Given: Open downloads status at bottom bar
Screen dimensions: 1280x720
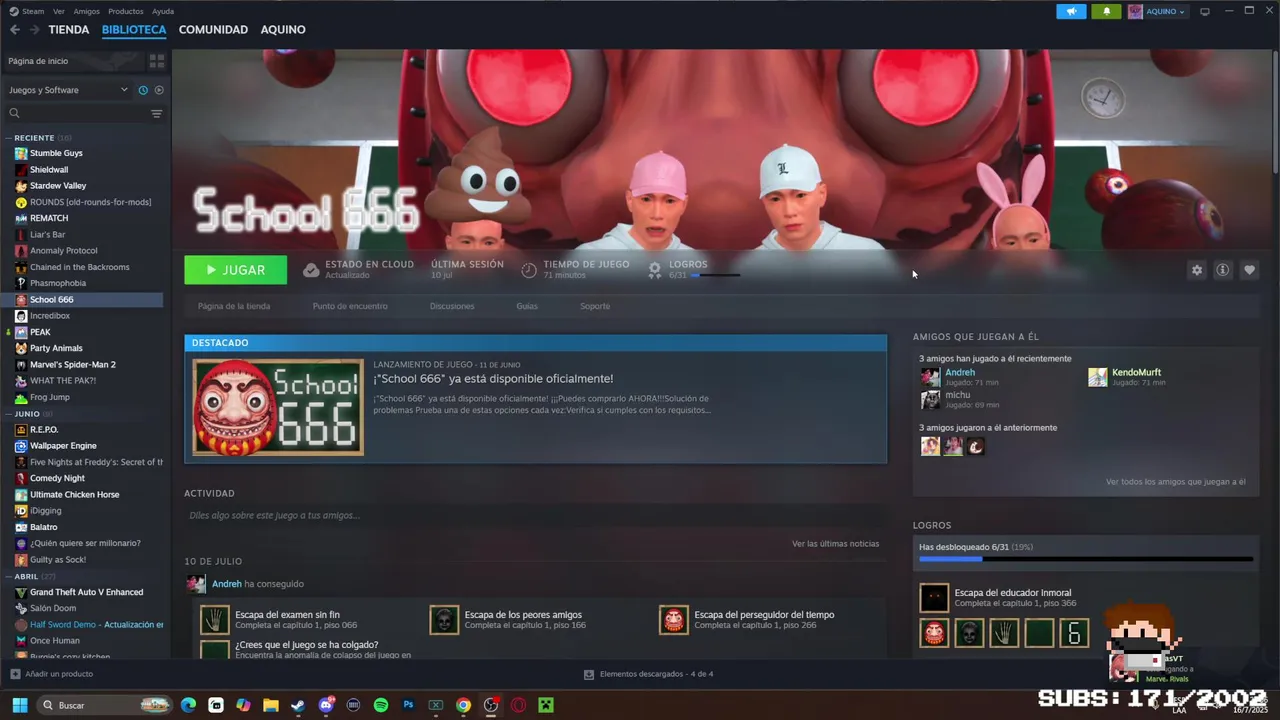Looking at the screenshot, I should coord(648,674).
